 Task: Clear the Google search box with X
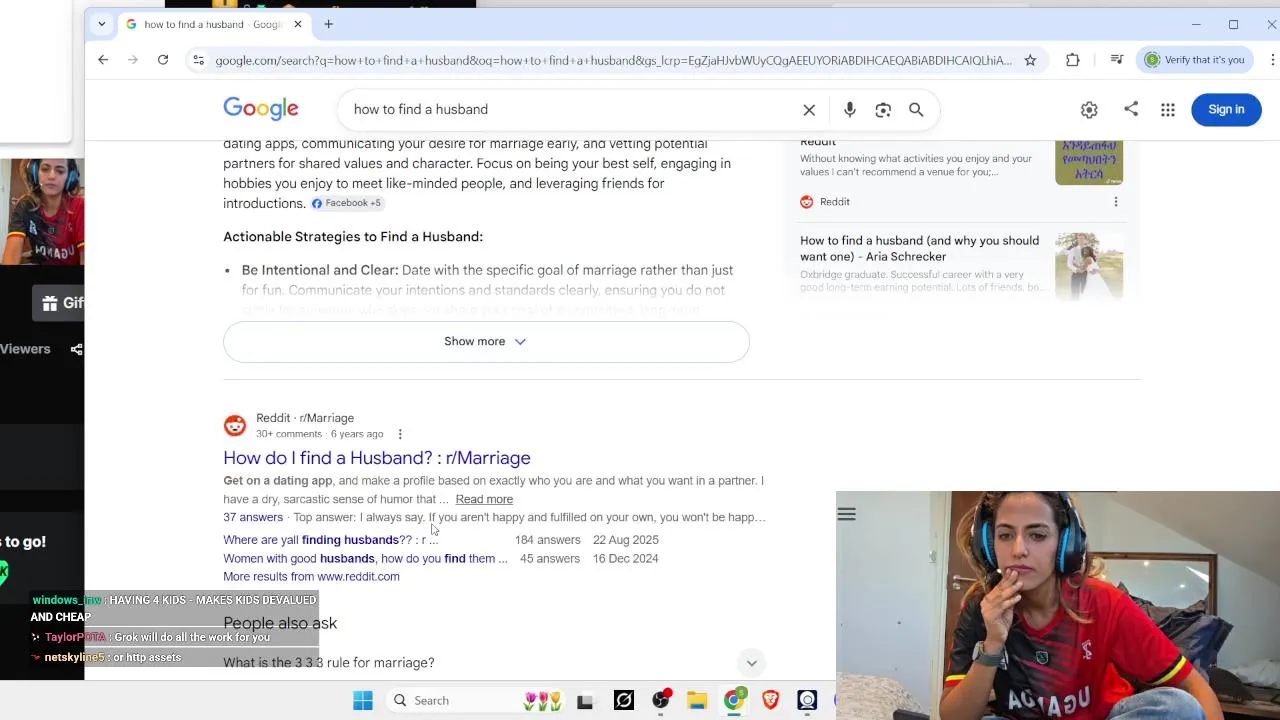(x=809, y=110)
